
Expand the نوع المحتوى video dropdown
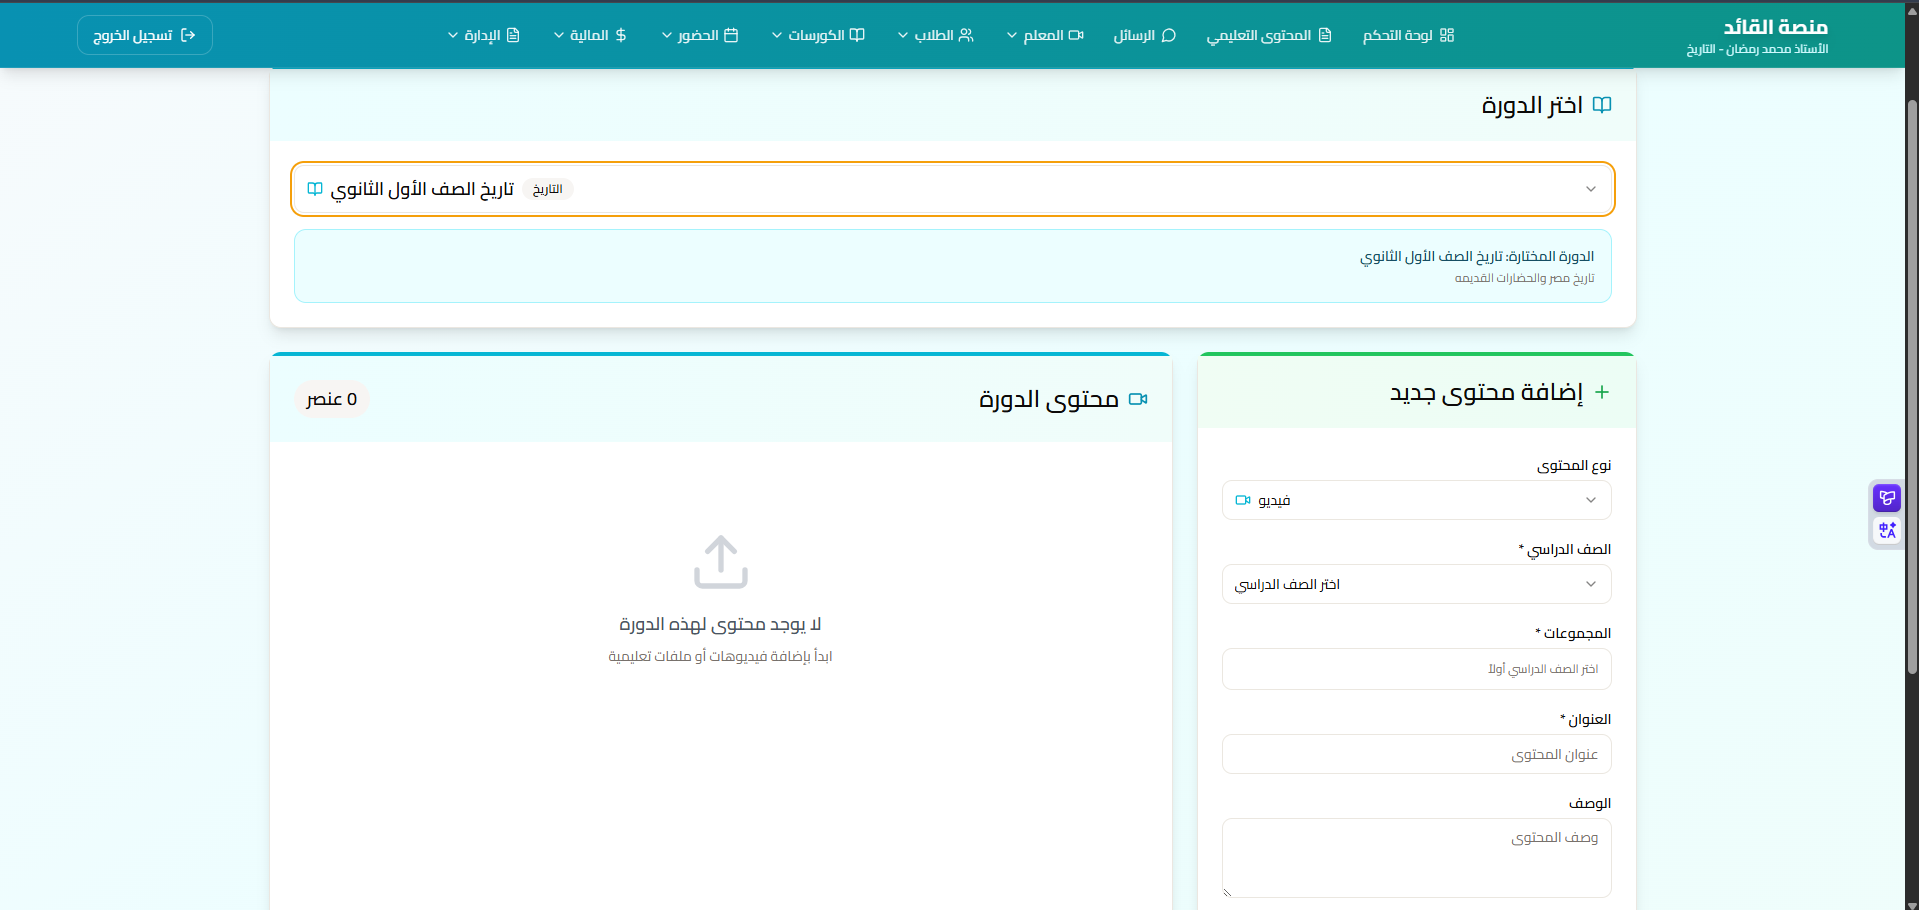pos(1416,500)
